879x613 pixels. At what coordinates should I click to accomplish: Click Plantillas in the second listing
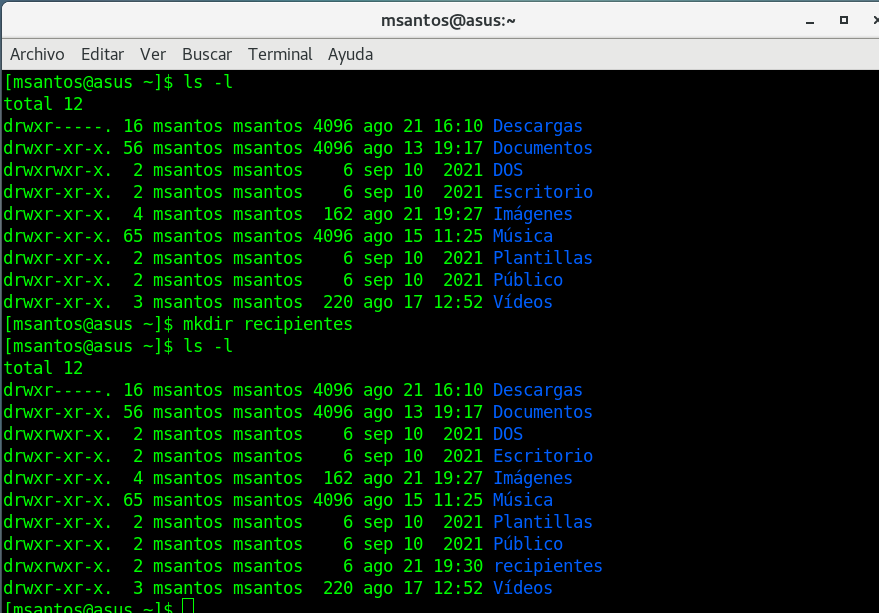[x=542, y=522]
